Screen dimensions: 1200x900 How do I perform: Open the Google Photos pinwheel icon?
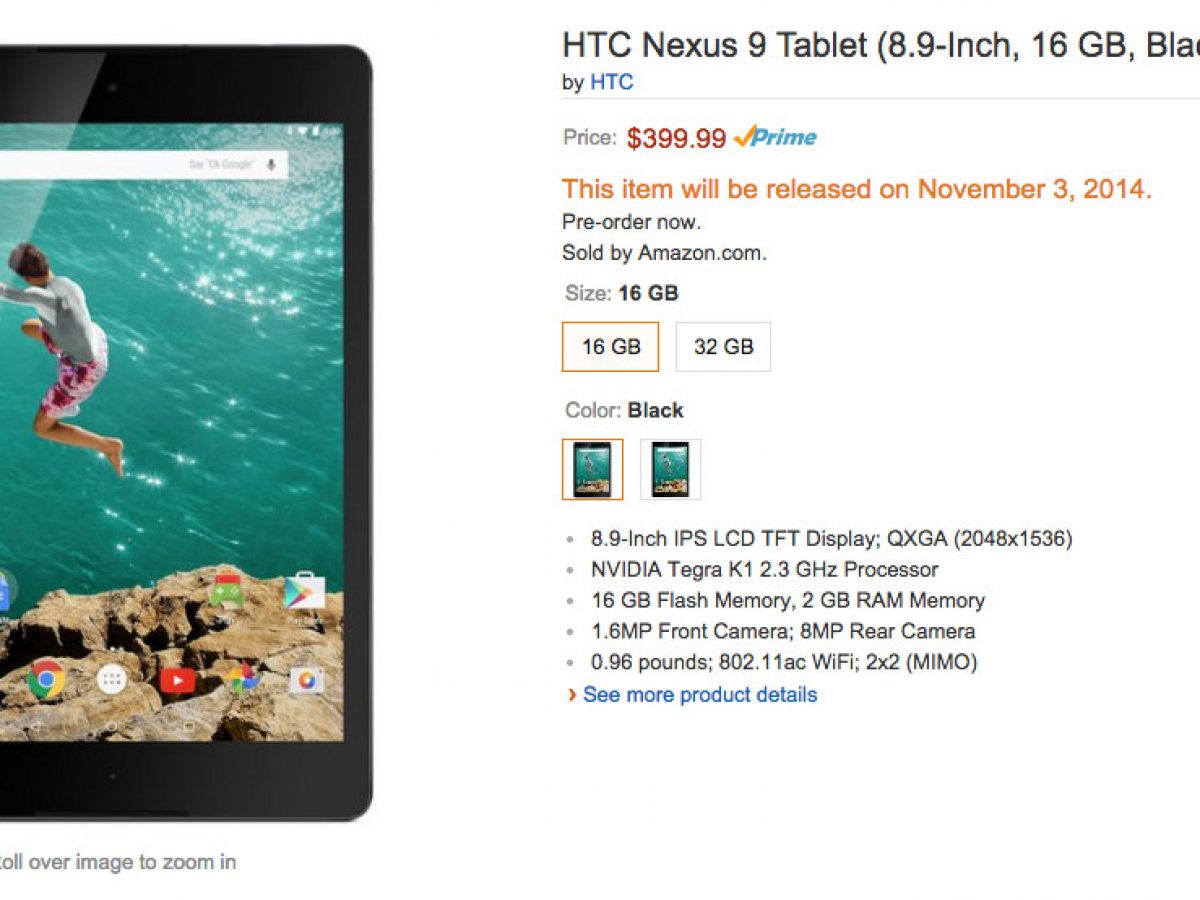click(x=241, y=679)
